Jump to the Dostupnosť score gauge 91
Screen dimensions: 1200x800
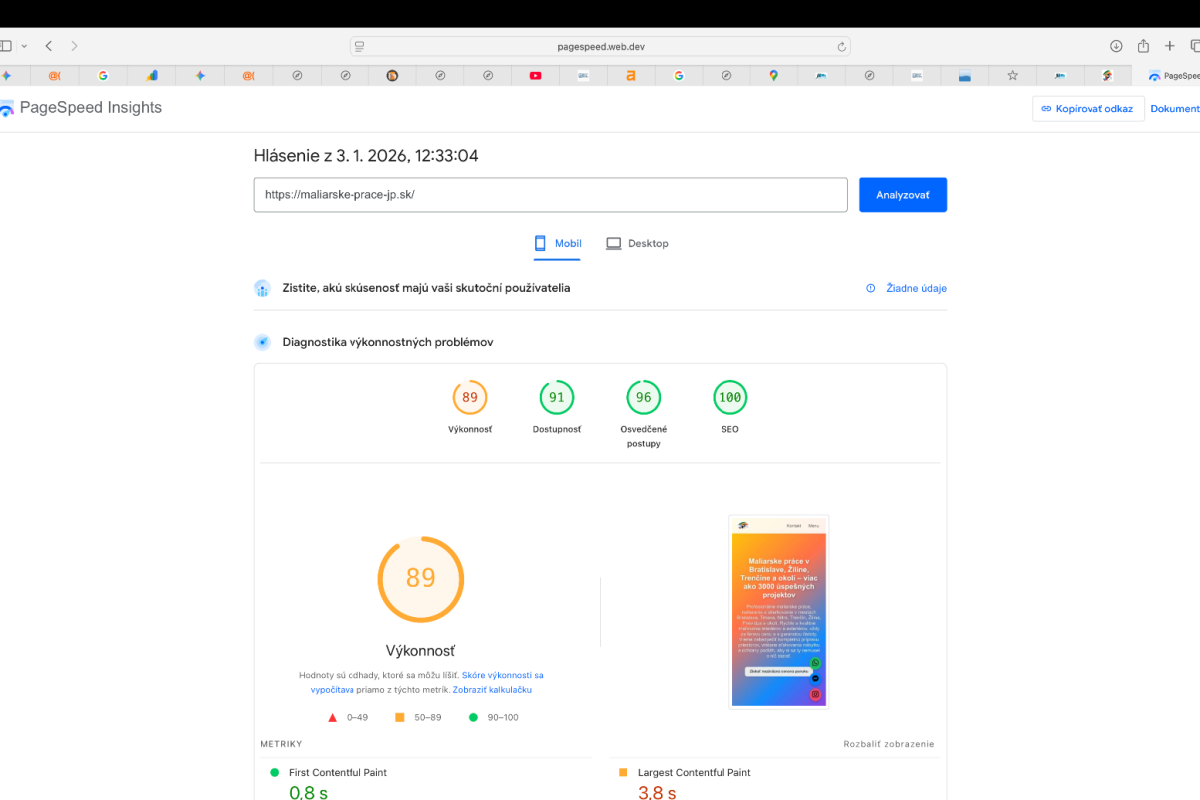pyautogui.click(x=556, y=398)
